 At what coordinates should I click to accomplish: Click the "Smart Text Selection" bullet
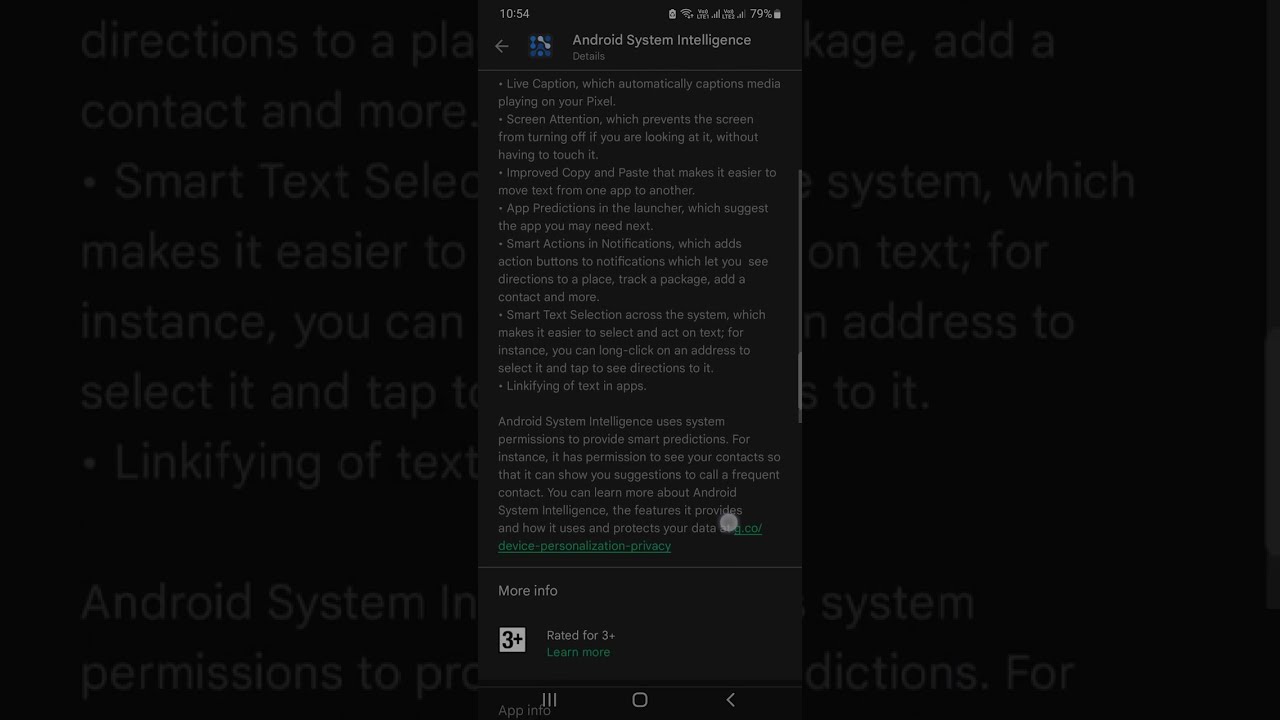click(632, 341)
